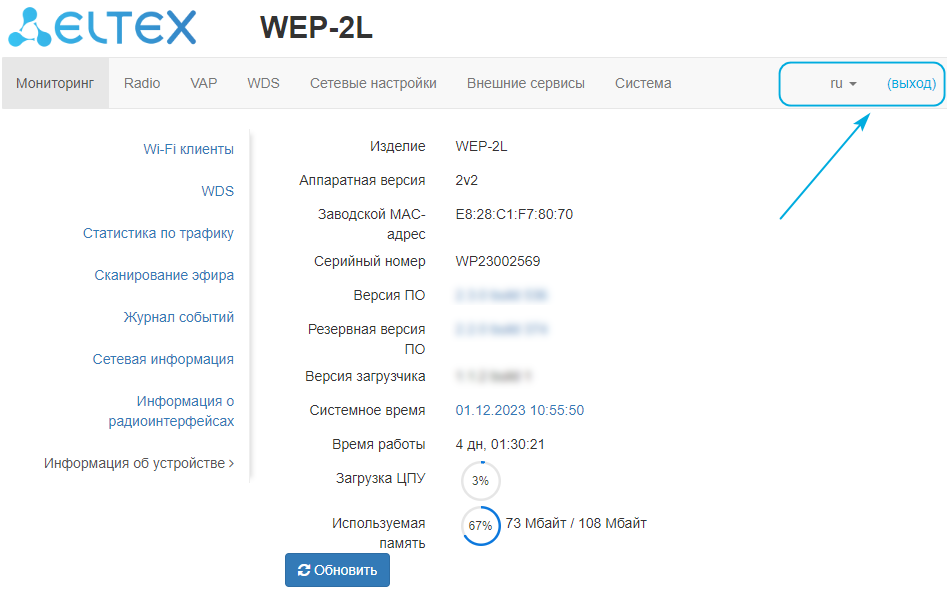Viewport: 951px width, 594px height.
Task: Click the MAC address E8:28:C1:F7:80:70
Action: [514, 214]
